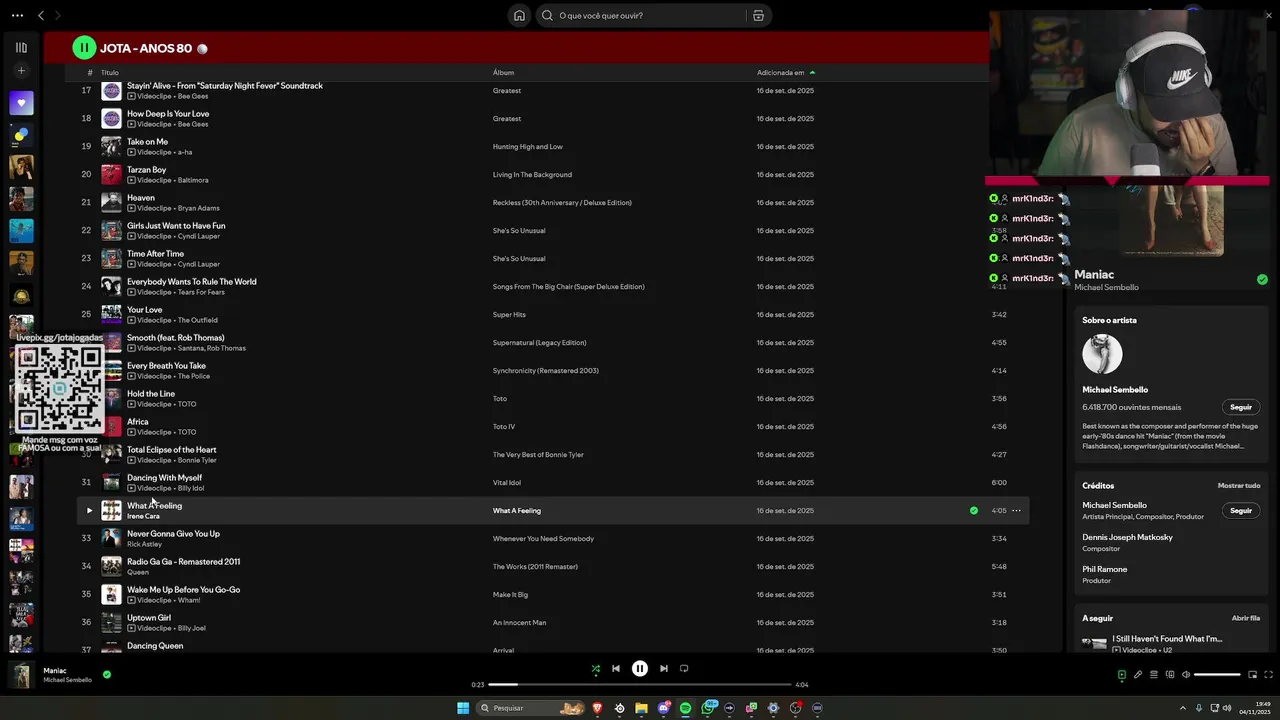Image resolution: width=1280 pixels, height=720 pixels.
Task: Enter full screen player mode
Action: [1268, 675]
